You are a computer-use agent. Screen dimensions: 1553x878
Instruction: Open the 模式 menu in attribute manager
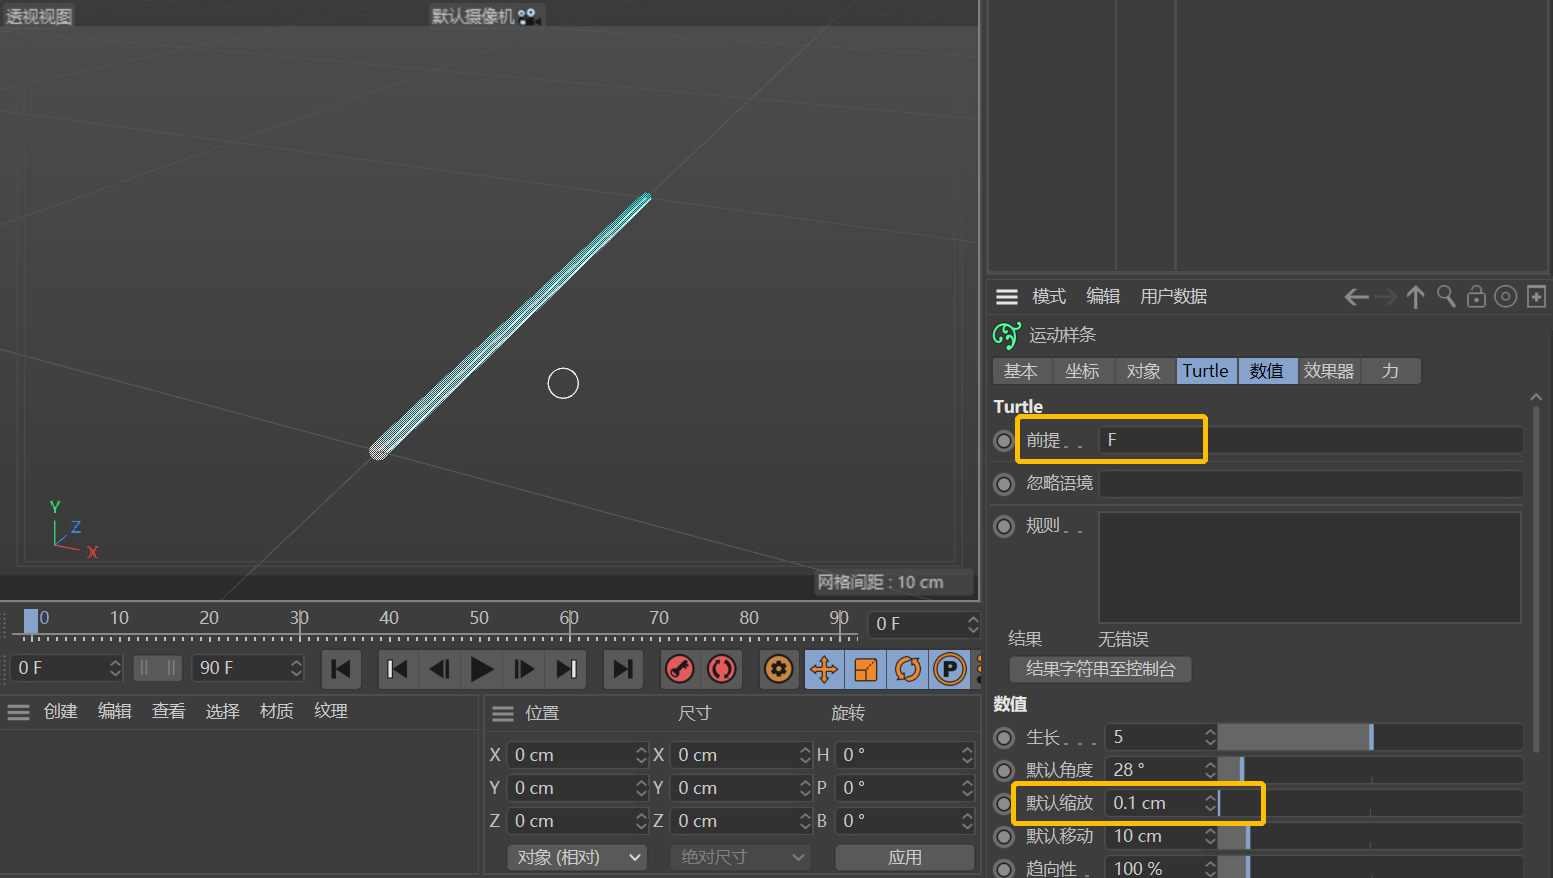(1049, 297)
